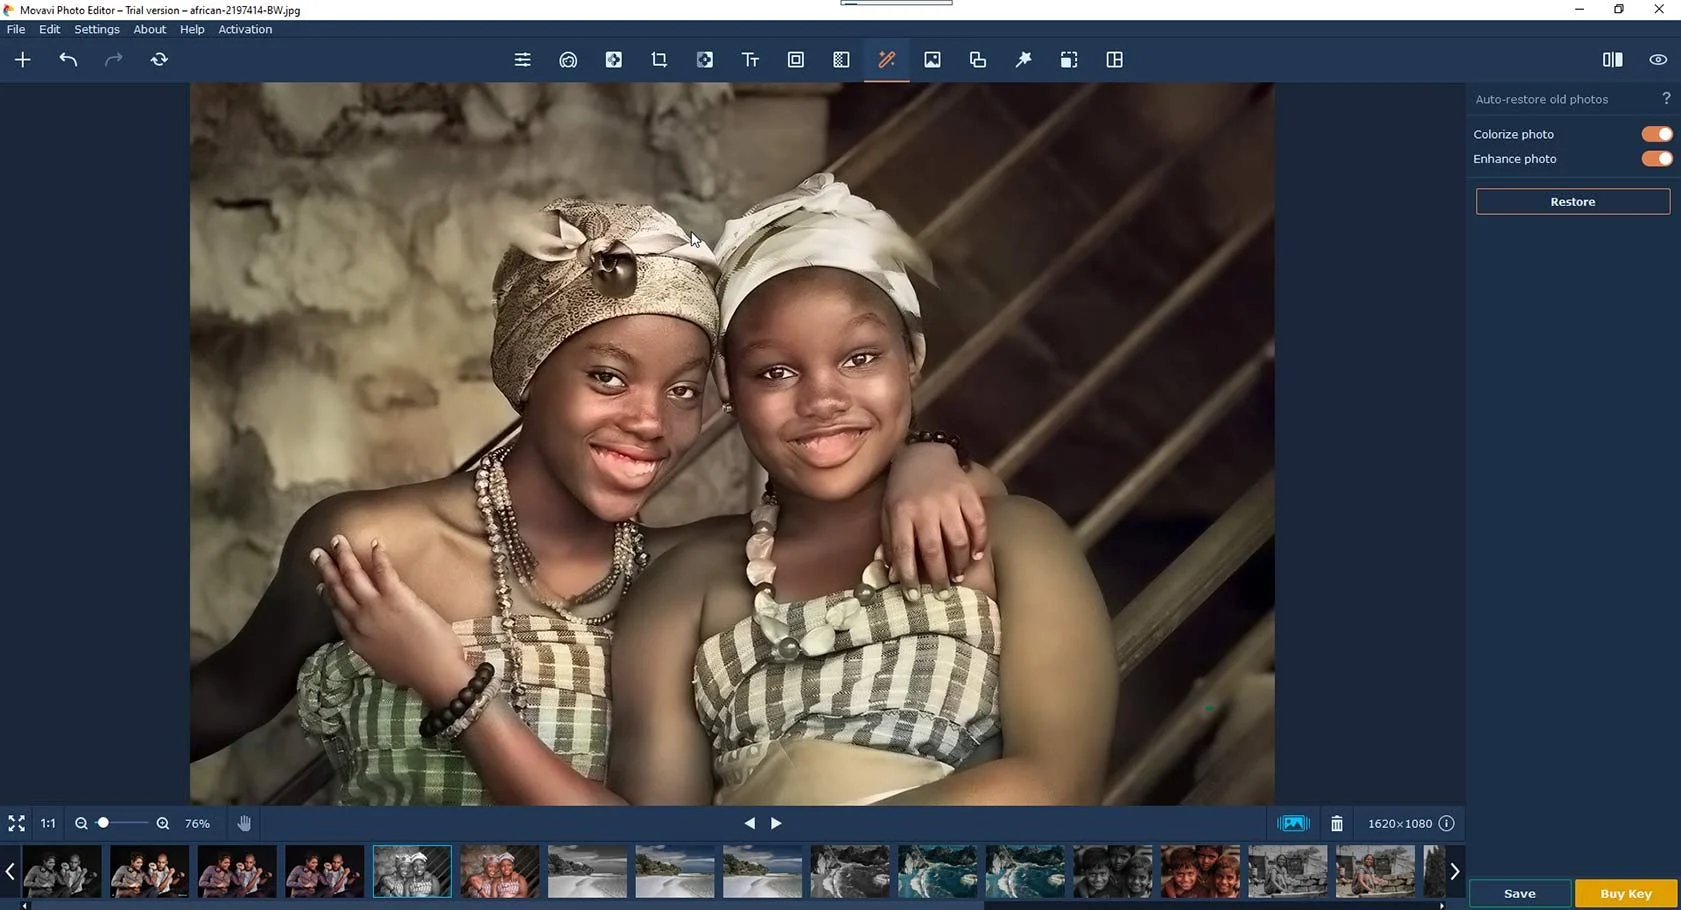The width and height of the screenshot is (1681, 910).
Task: Click the revert to original icon
Action: point(159,60)
